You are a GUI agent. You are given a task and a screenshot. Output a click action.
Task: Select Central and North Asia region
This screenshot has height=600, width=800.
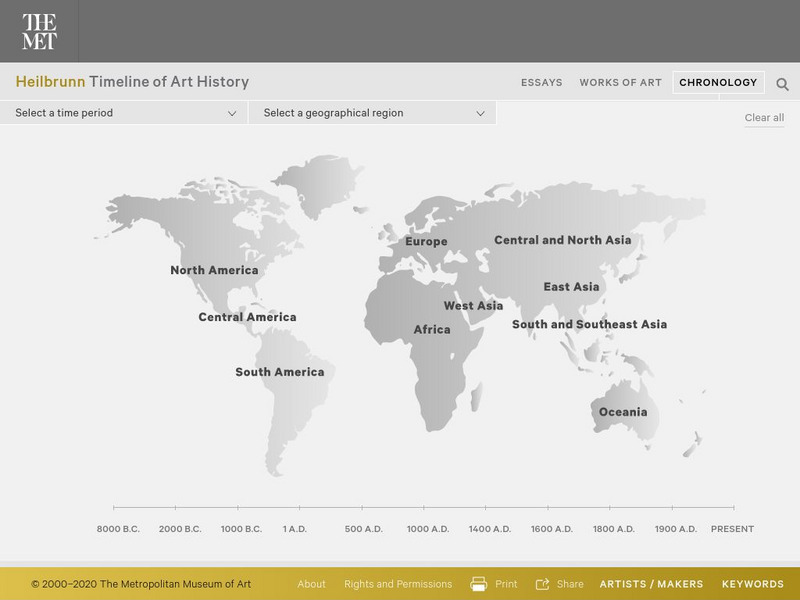[x=563, y=239]
